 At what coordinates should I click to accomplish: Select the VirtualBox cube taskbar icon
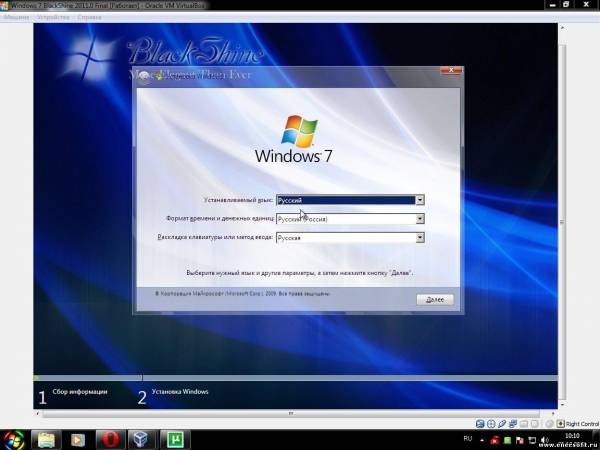tap(142, 440)
